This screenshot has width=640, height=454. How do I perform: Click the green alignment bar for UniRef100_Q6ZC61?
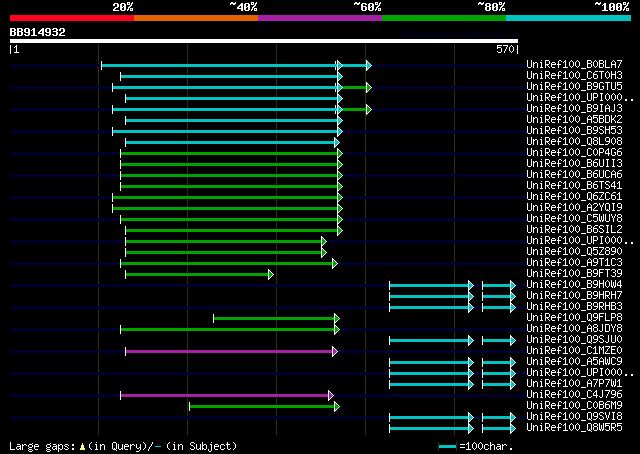tap(226, 197)
